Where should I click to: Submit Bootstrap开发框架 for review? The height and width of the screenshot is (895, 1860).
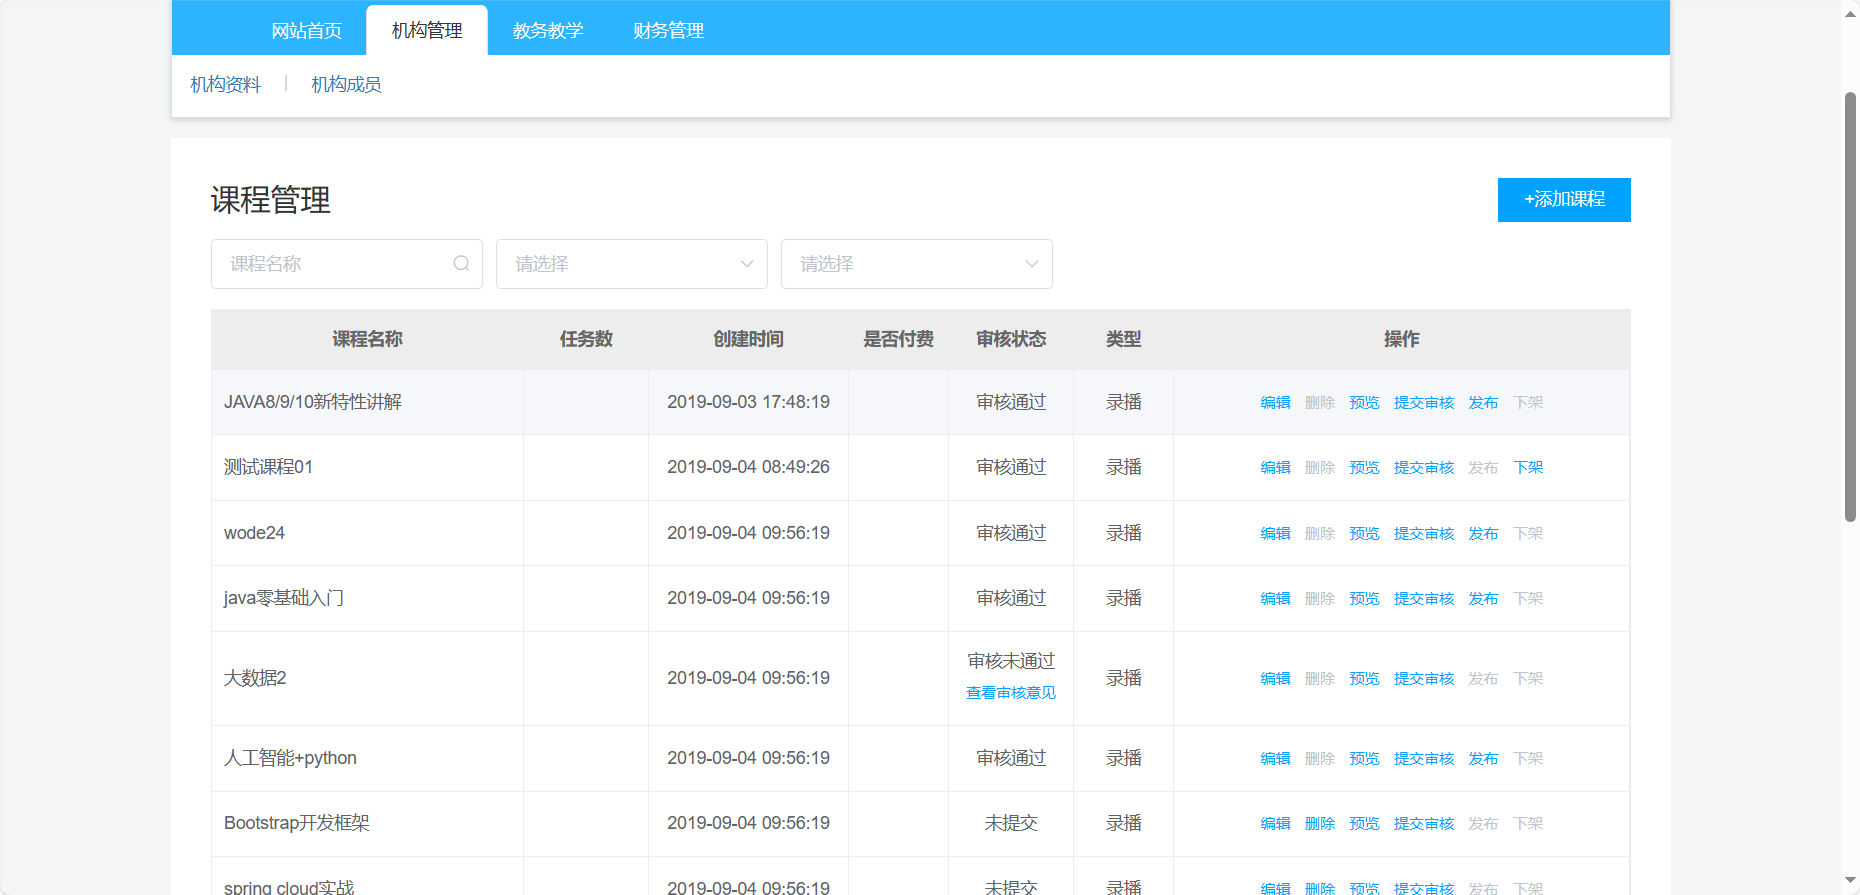point(1424,823)
